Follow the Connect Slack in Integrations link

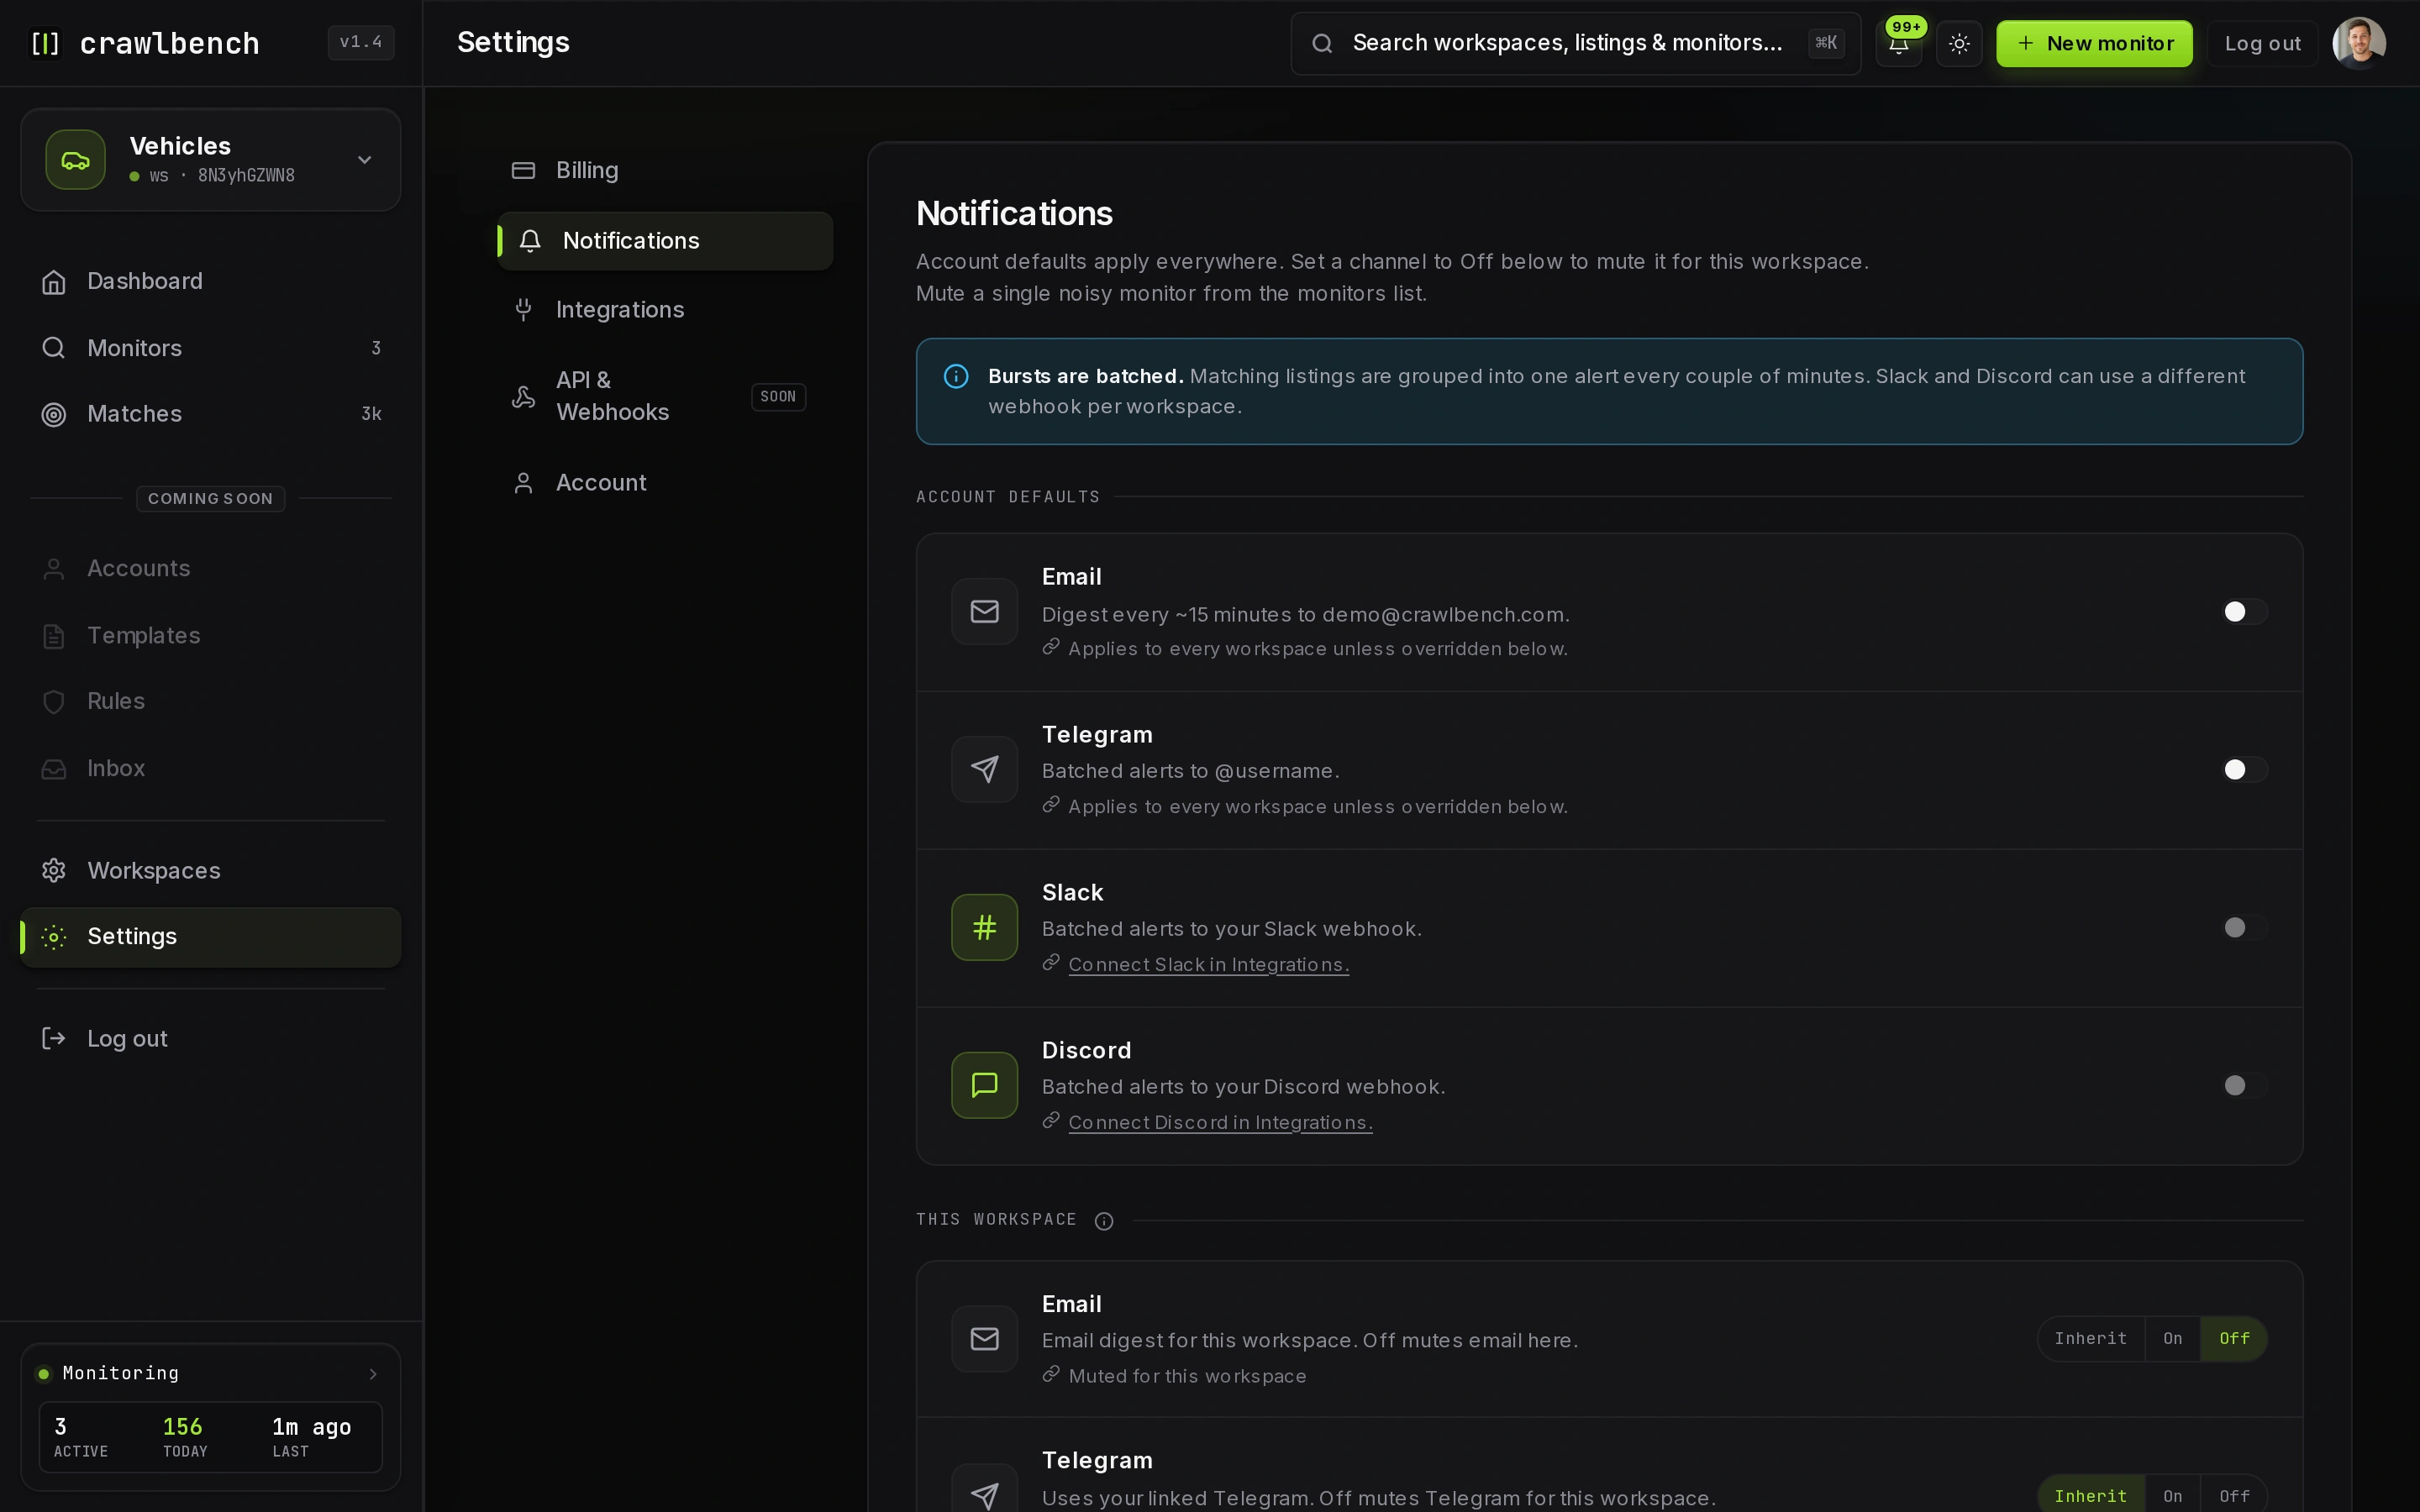coord(1208,965)
